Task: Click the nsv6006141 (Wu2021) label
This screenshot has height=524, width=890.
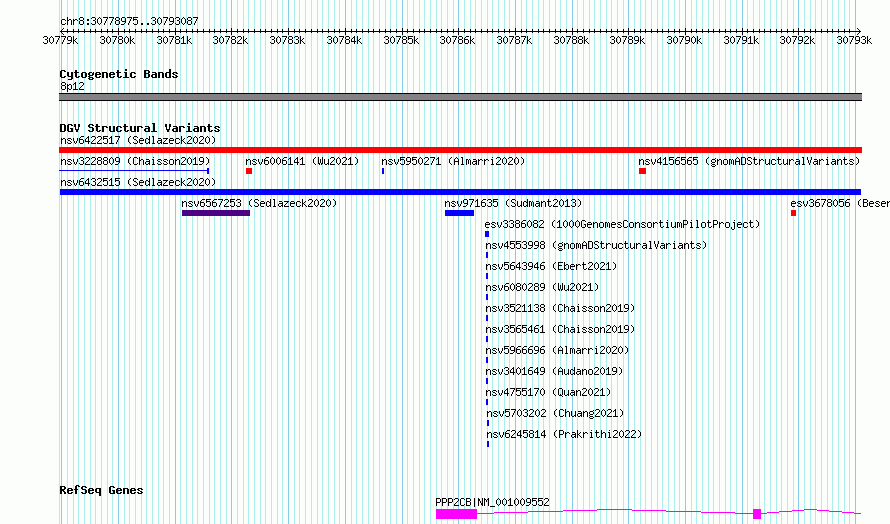Action: (x=302, y=161)
